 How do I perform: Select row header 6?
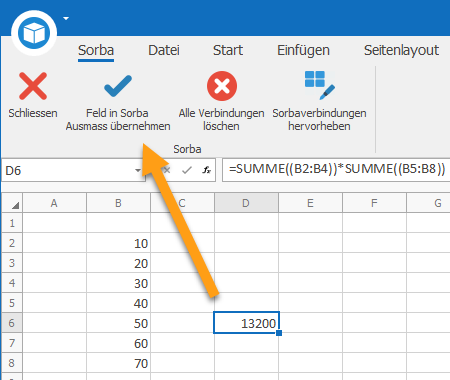[12, 323]
